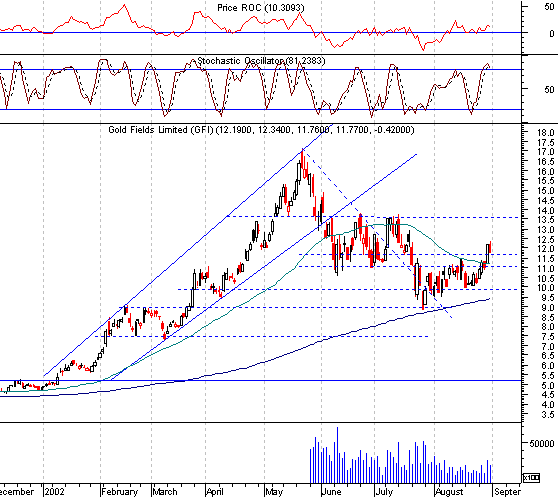This screenshot has height=497, width=558.
Task: Click the tallest blue volume bar
Action: coord(337,455)
